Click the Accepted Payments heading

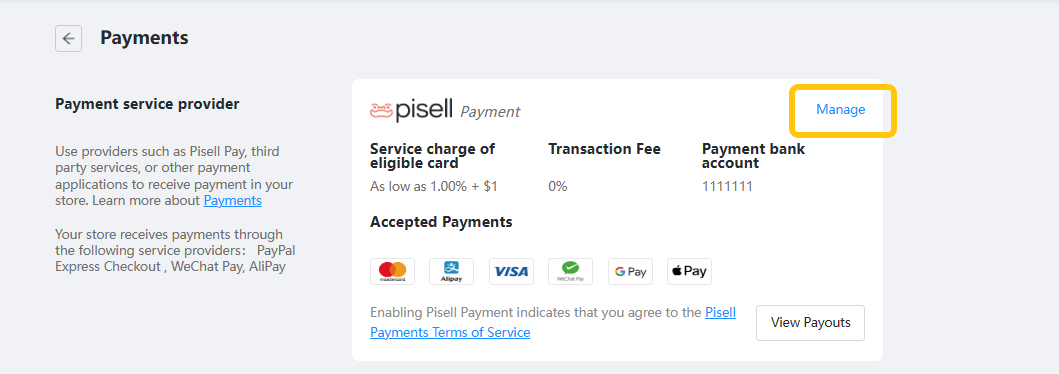441,221
